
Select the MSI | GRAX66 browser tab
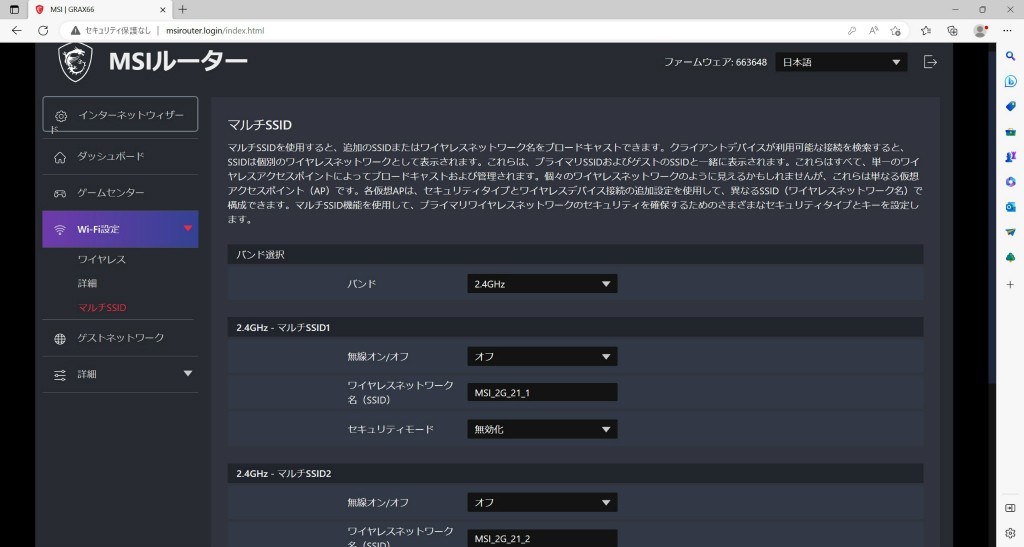(x=100, y=10)
